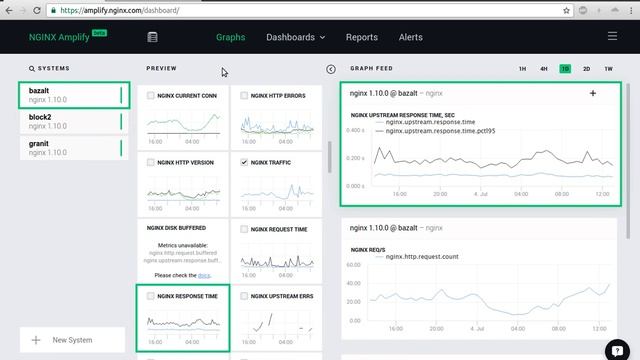Click the PREVIEW heading

click(x=162, y=69)
